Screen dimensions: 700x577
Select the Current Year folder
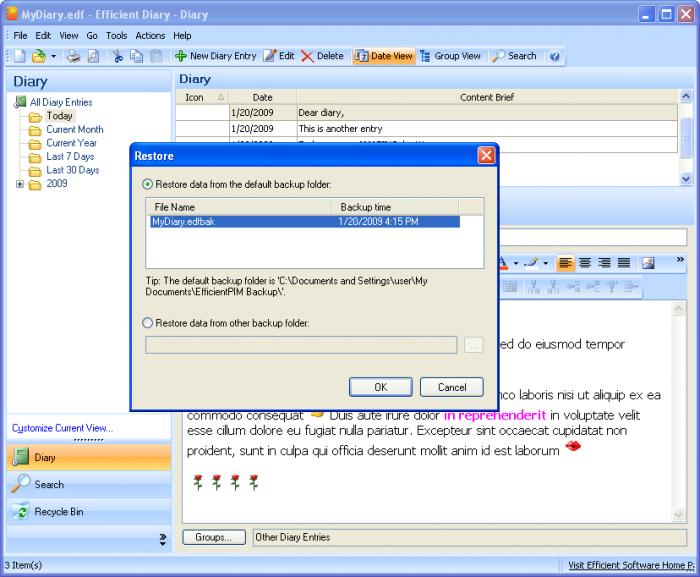pyautogui.click(x=71, y=143)
